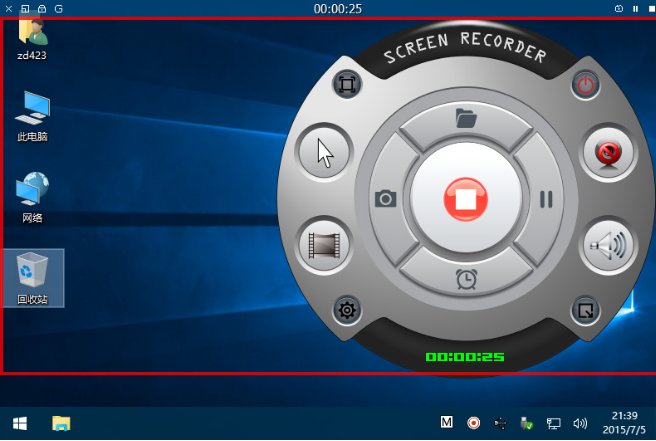Click the minimize-to-corner arrow icon
Screen dimensions: 656x441
585,311
